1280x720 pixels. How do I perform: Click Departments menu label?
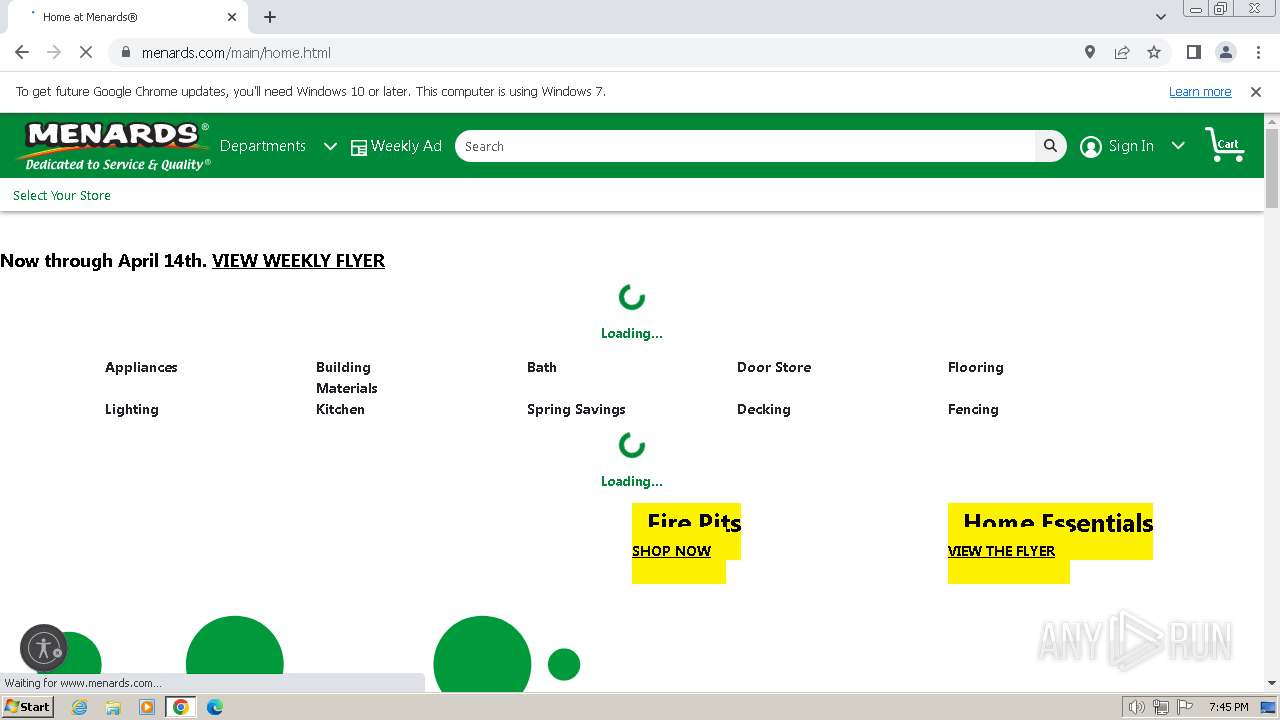point(263,146)
